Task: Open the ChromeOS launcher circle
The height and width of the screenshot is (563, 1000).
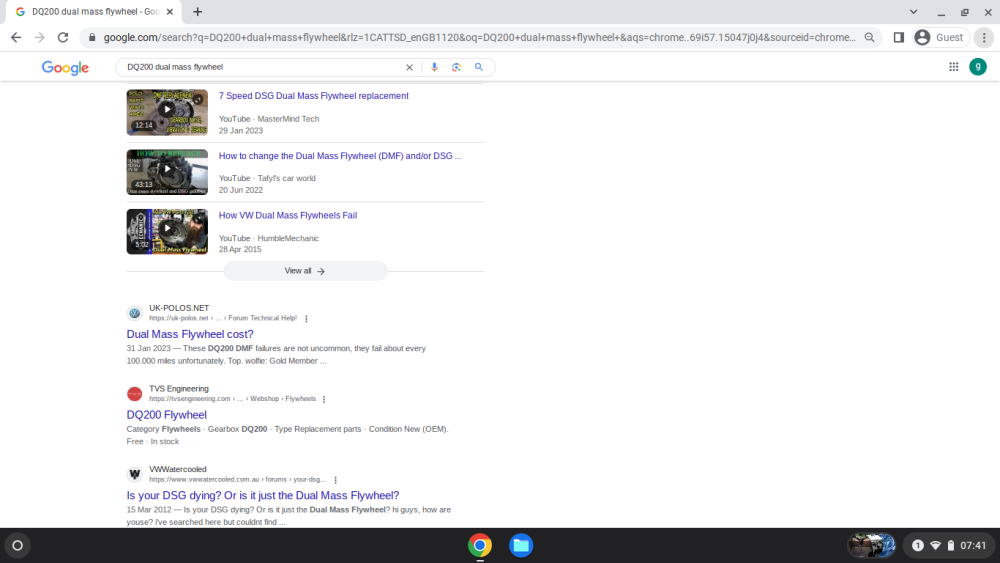Action: (18, 545)
